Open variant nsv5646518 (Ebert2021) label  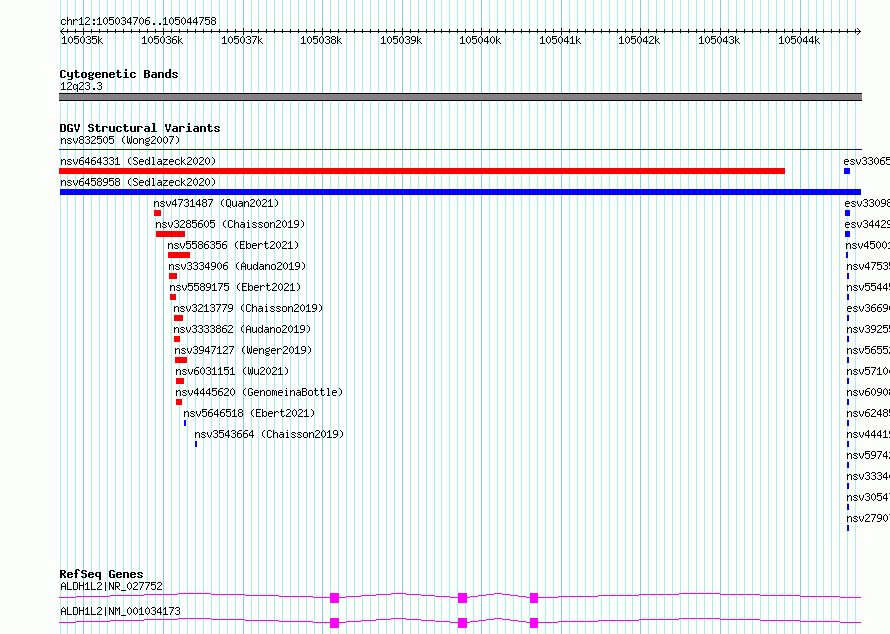coord(249,413)
